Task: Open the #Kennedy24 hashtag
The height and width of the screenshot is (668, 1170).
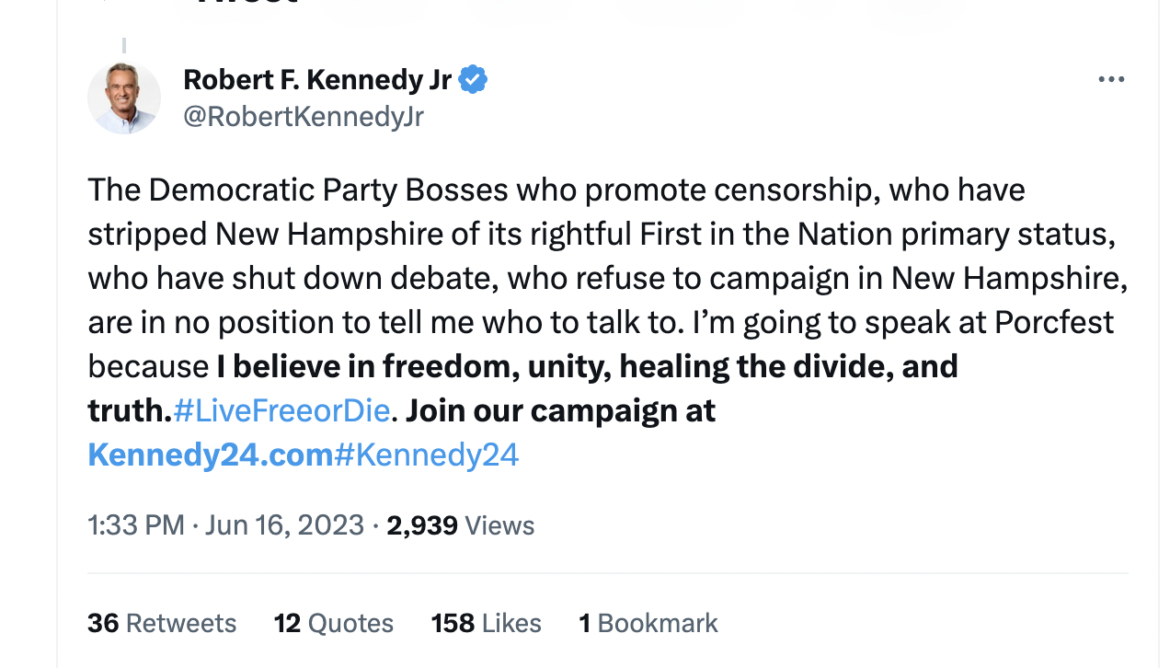Action: (426, 455)
